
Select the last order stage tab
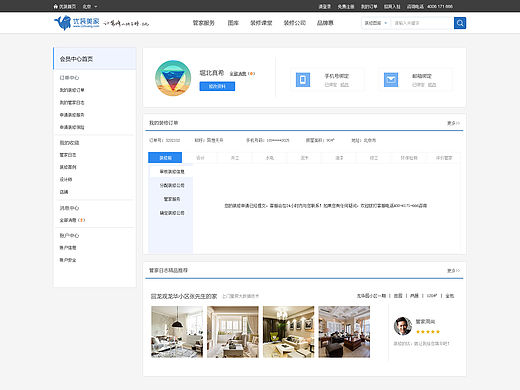[444, 158]
